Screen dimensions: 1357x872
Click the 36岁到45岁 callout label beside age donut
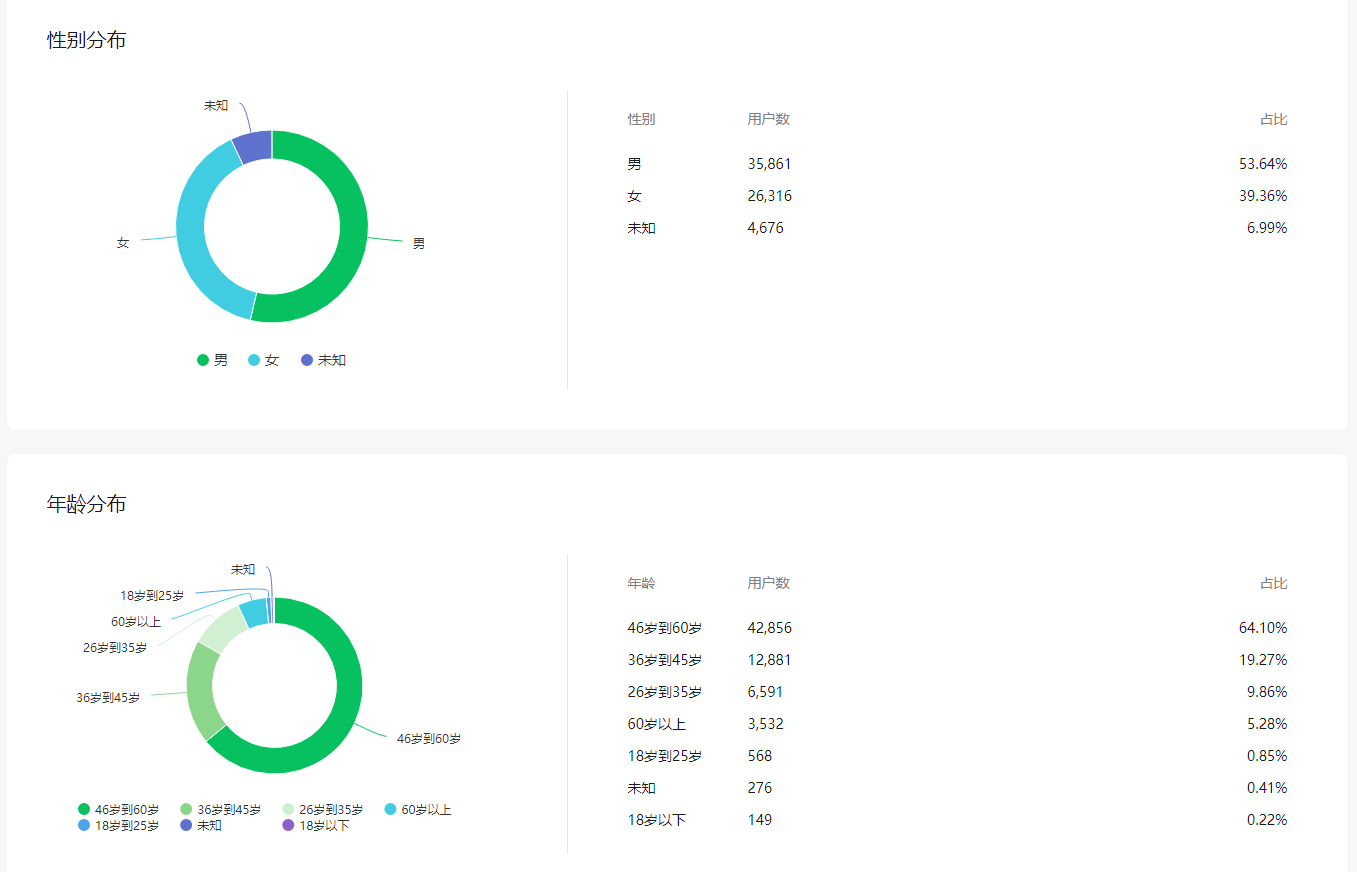108,697
